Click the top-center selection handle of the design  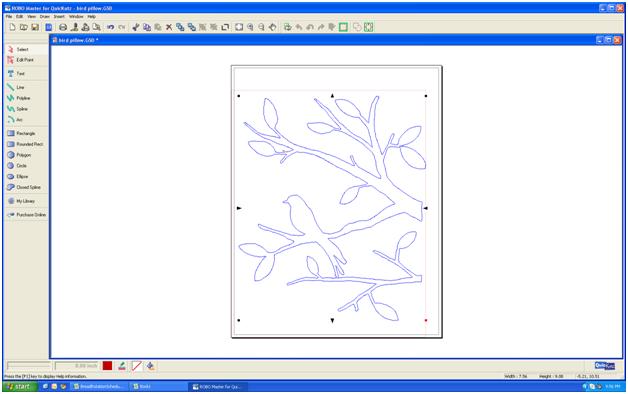click(x=332, y=96)
